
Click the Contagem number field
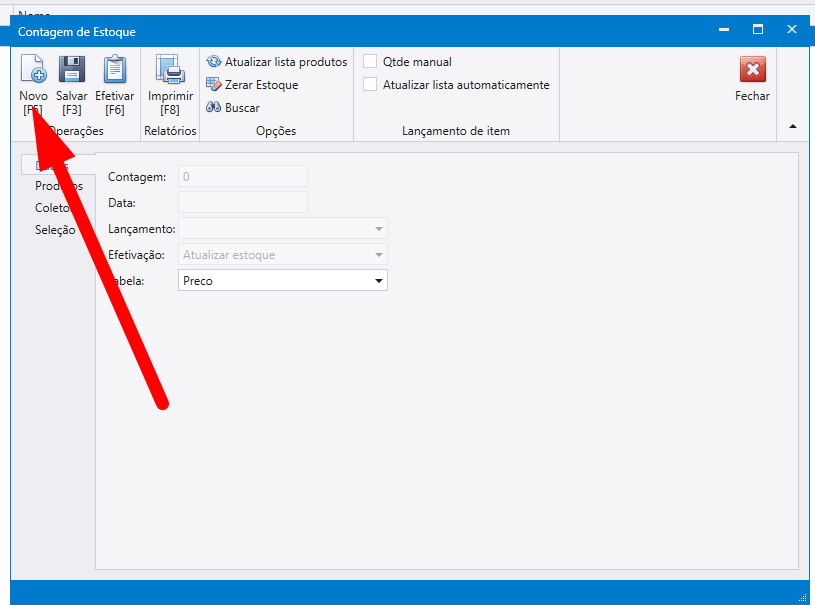point(242,177)
